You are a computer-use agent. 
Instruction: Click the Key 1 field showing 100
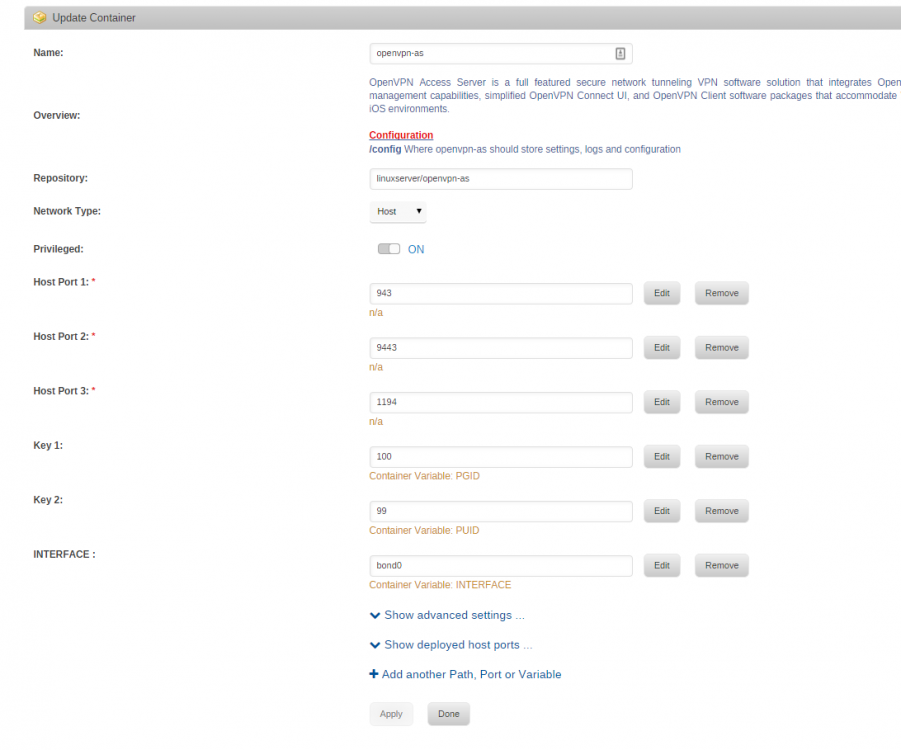(500, 457)
